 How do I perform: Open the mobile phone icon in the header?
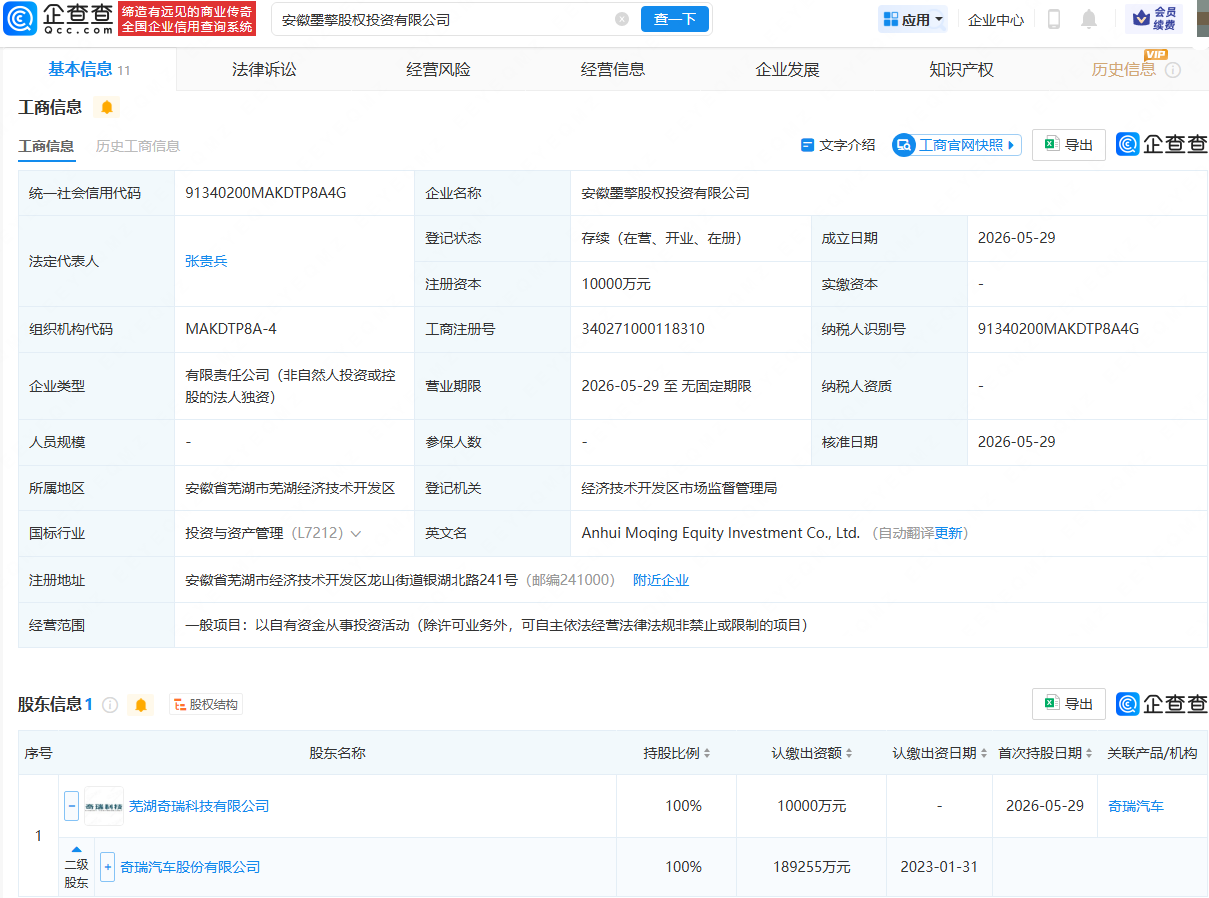[x=1054, y=19]
